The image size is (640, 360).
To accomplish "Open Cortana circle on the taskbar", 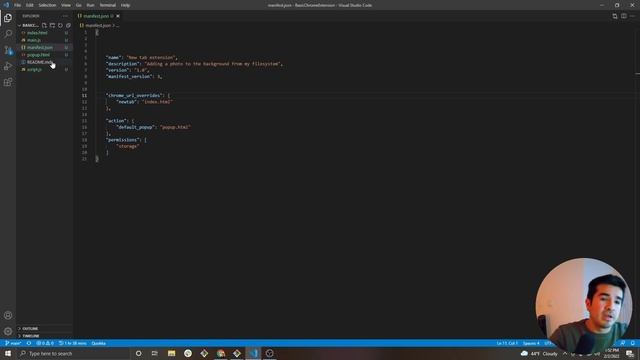I will pos(138,353).
